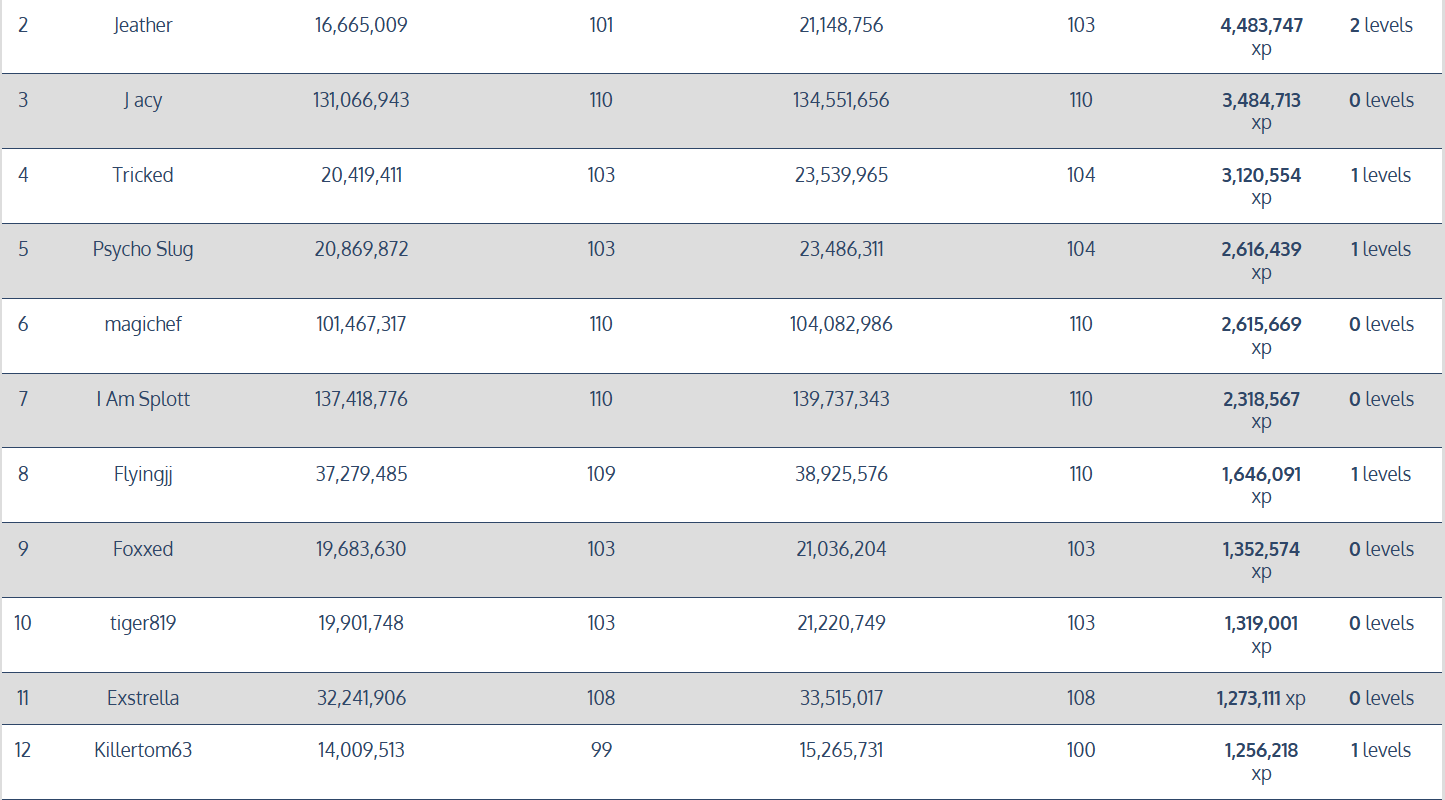The width and height of the screenshot is (1445, 800).
Task: Open the J acy player entry
Action: pyautogui.click(x=143, y=101)
